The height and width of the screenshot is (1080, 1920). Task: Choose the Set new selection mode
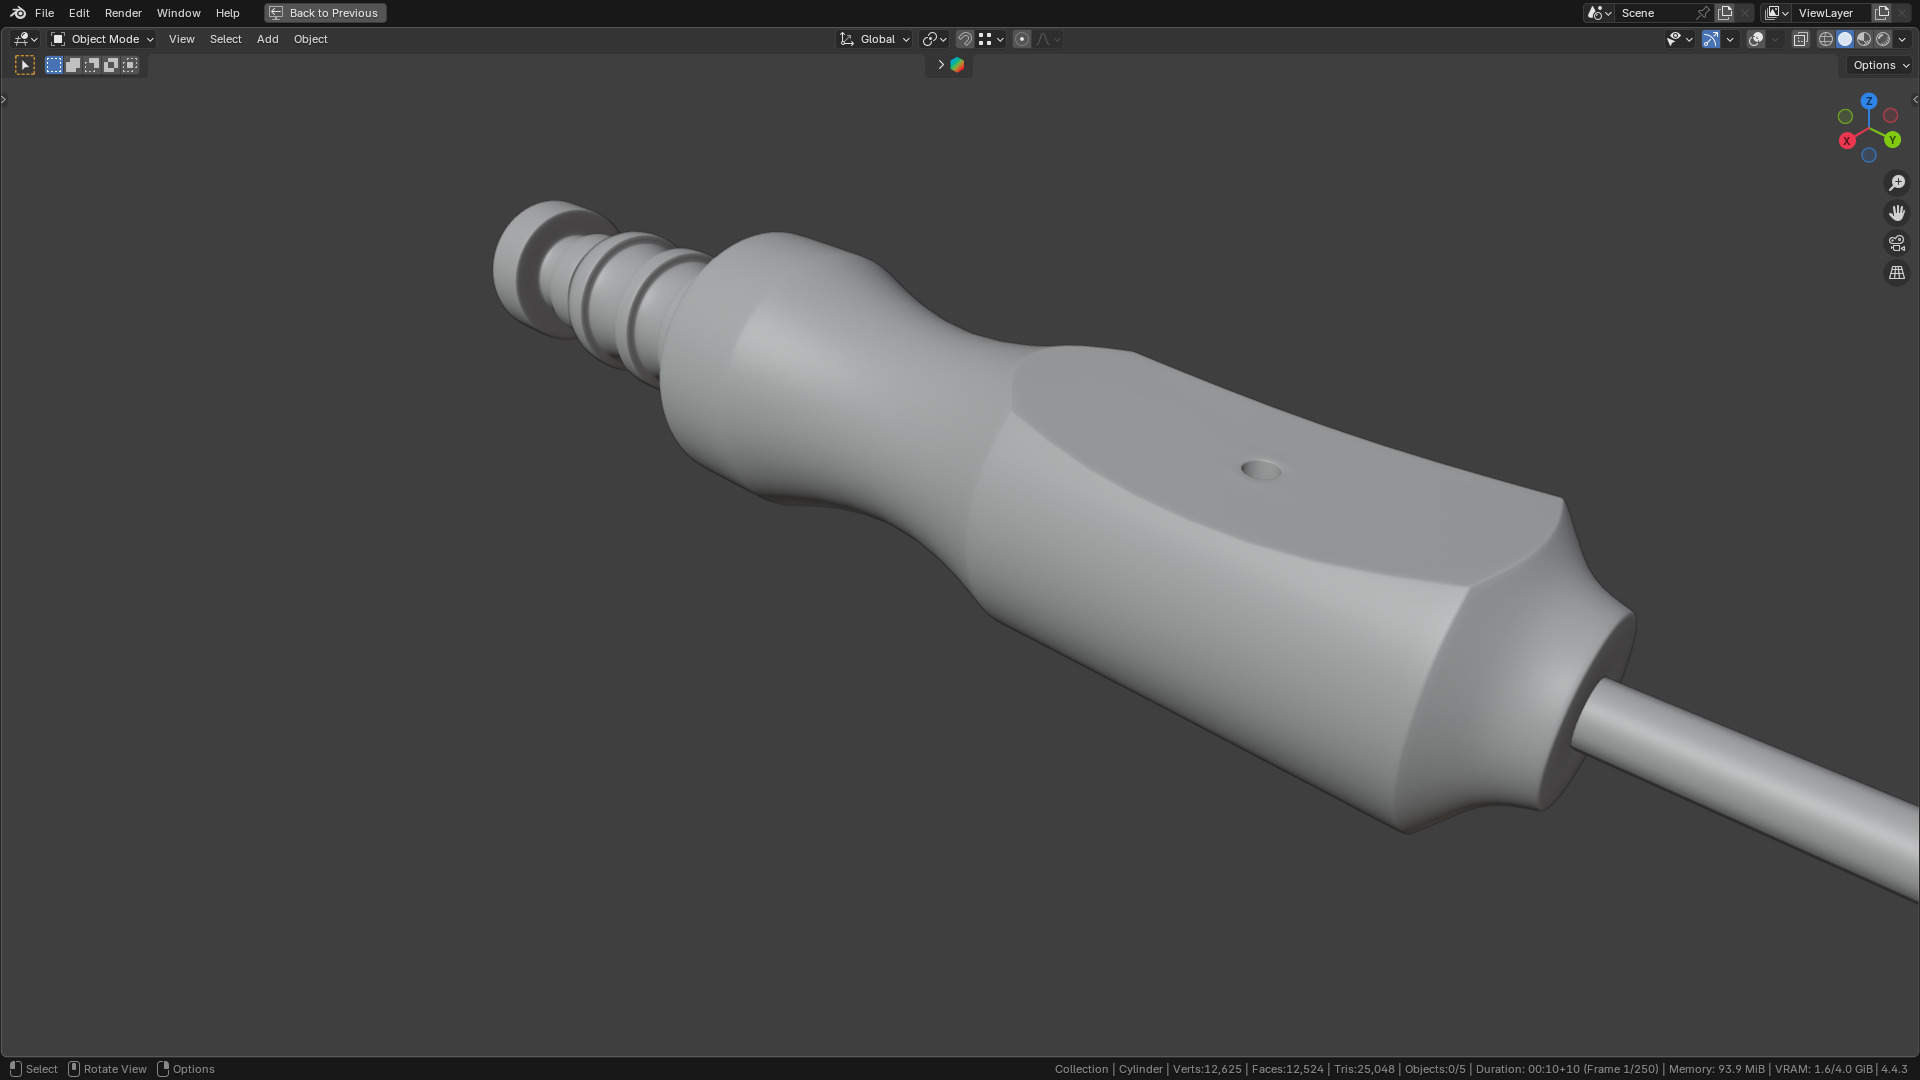click(x=54, y=65)
